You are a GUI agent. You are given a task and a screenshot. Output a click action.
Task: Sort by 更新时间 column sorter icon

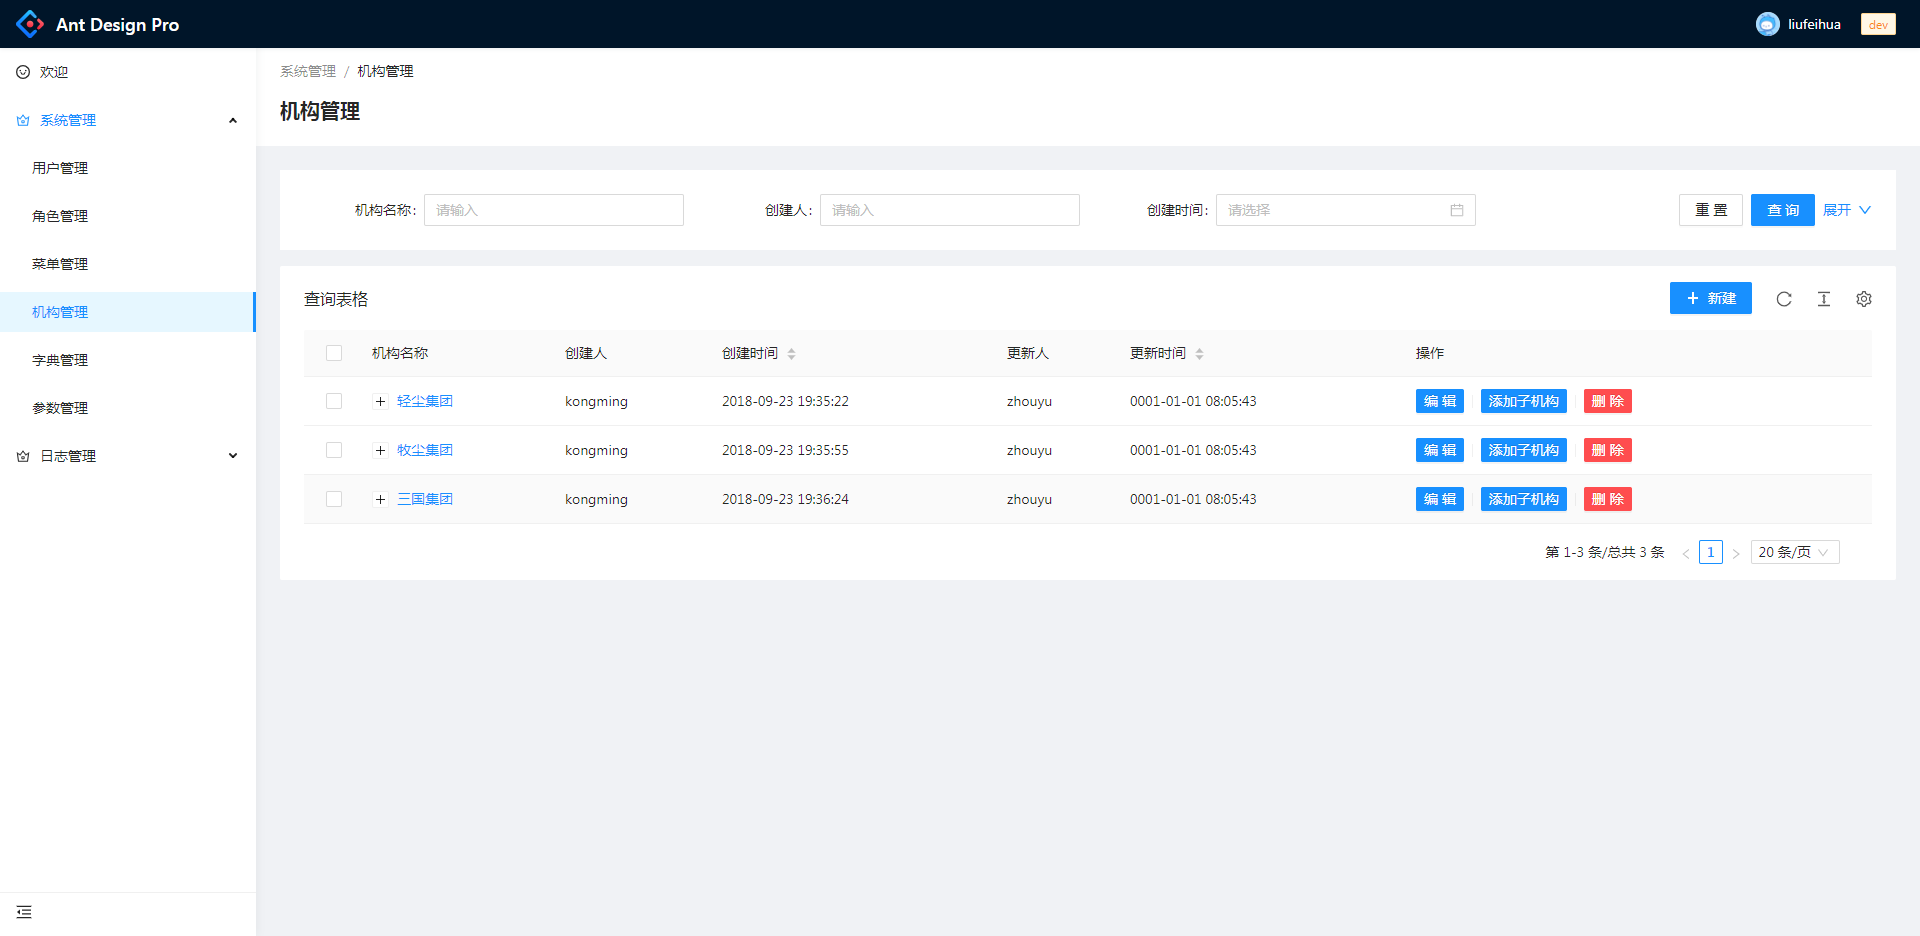click(x=1199, y=354)
